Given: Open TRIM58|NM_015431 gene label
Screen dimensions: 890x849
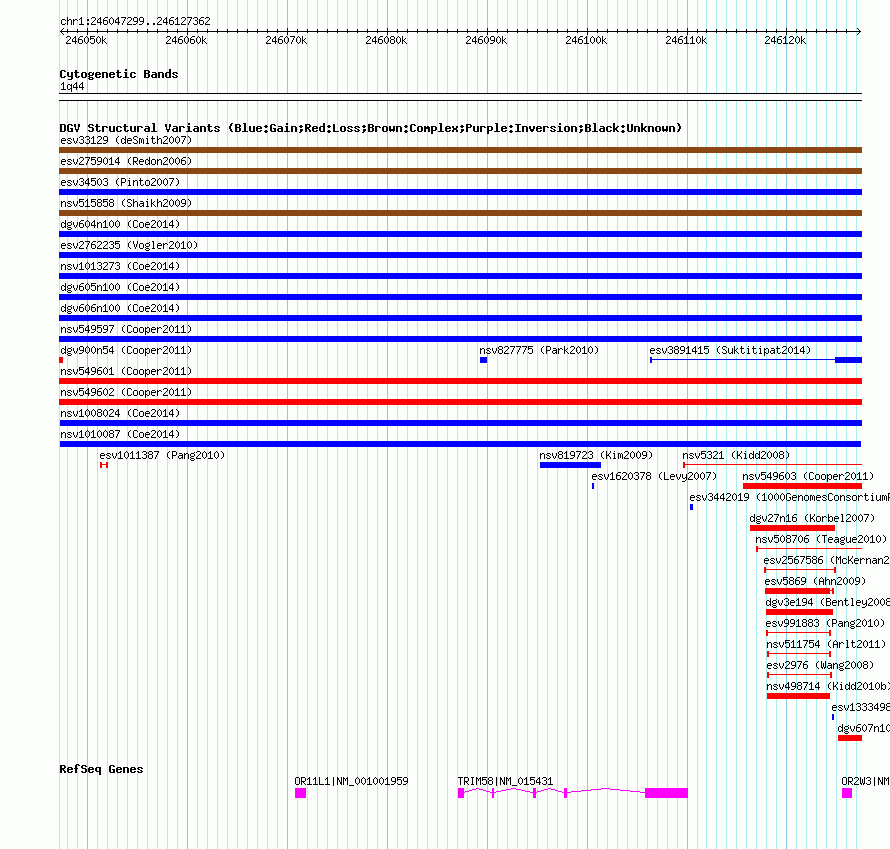Looking at the screenshot, I should [505, 781].
